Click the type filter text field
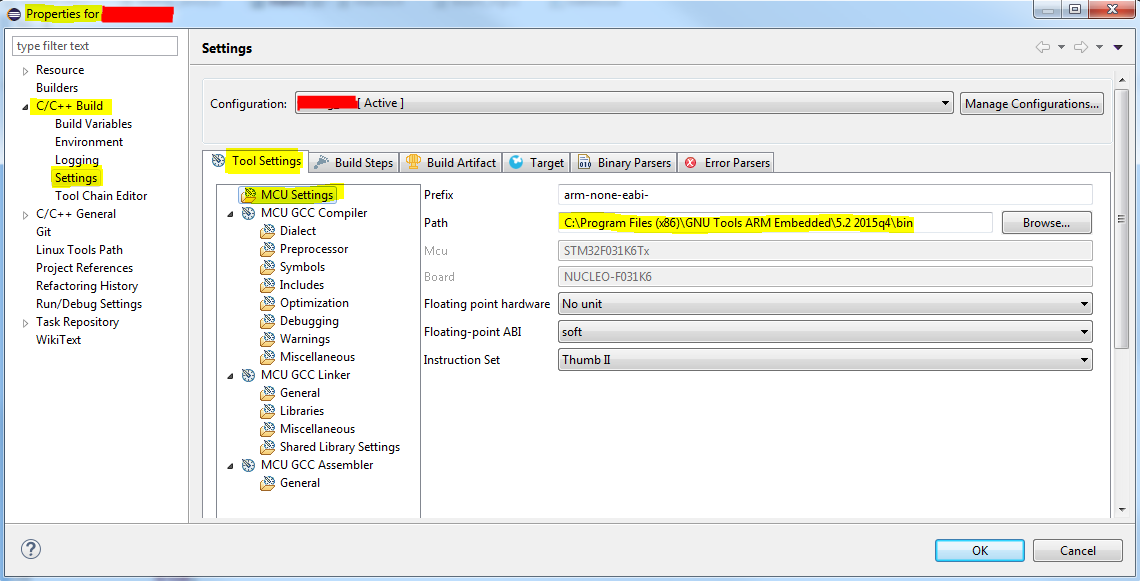Image resolution: width=1140 pixels, height=581 pixels. click(95, 46)
